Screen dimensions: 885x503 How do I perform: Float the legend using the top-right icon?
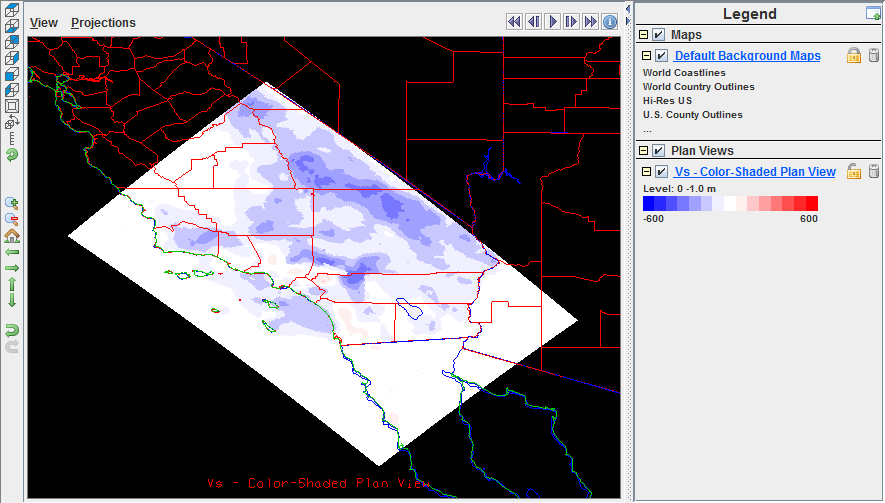click(873, 13)
